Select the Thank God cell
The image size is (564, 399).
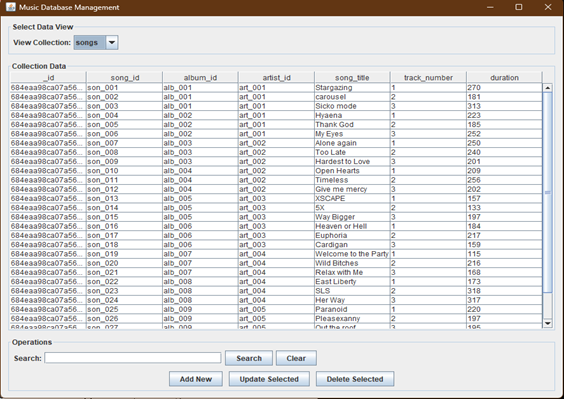352,125
